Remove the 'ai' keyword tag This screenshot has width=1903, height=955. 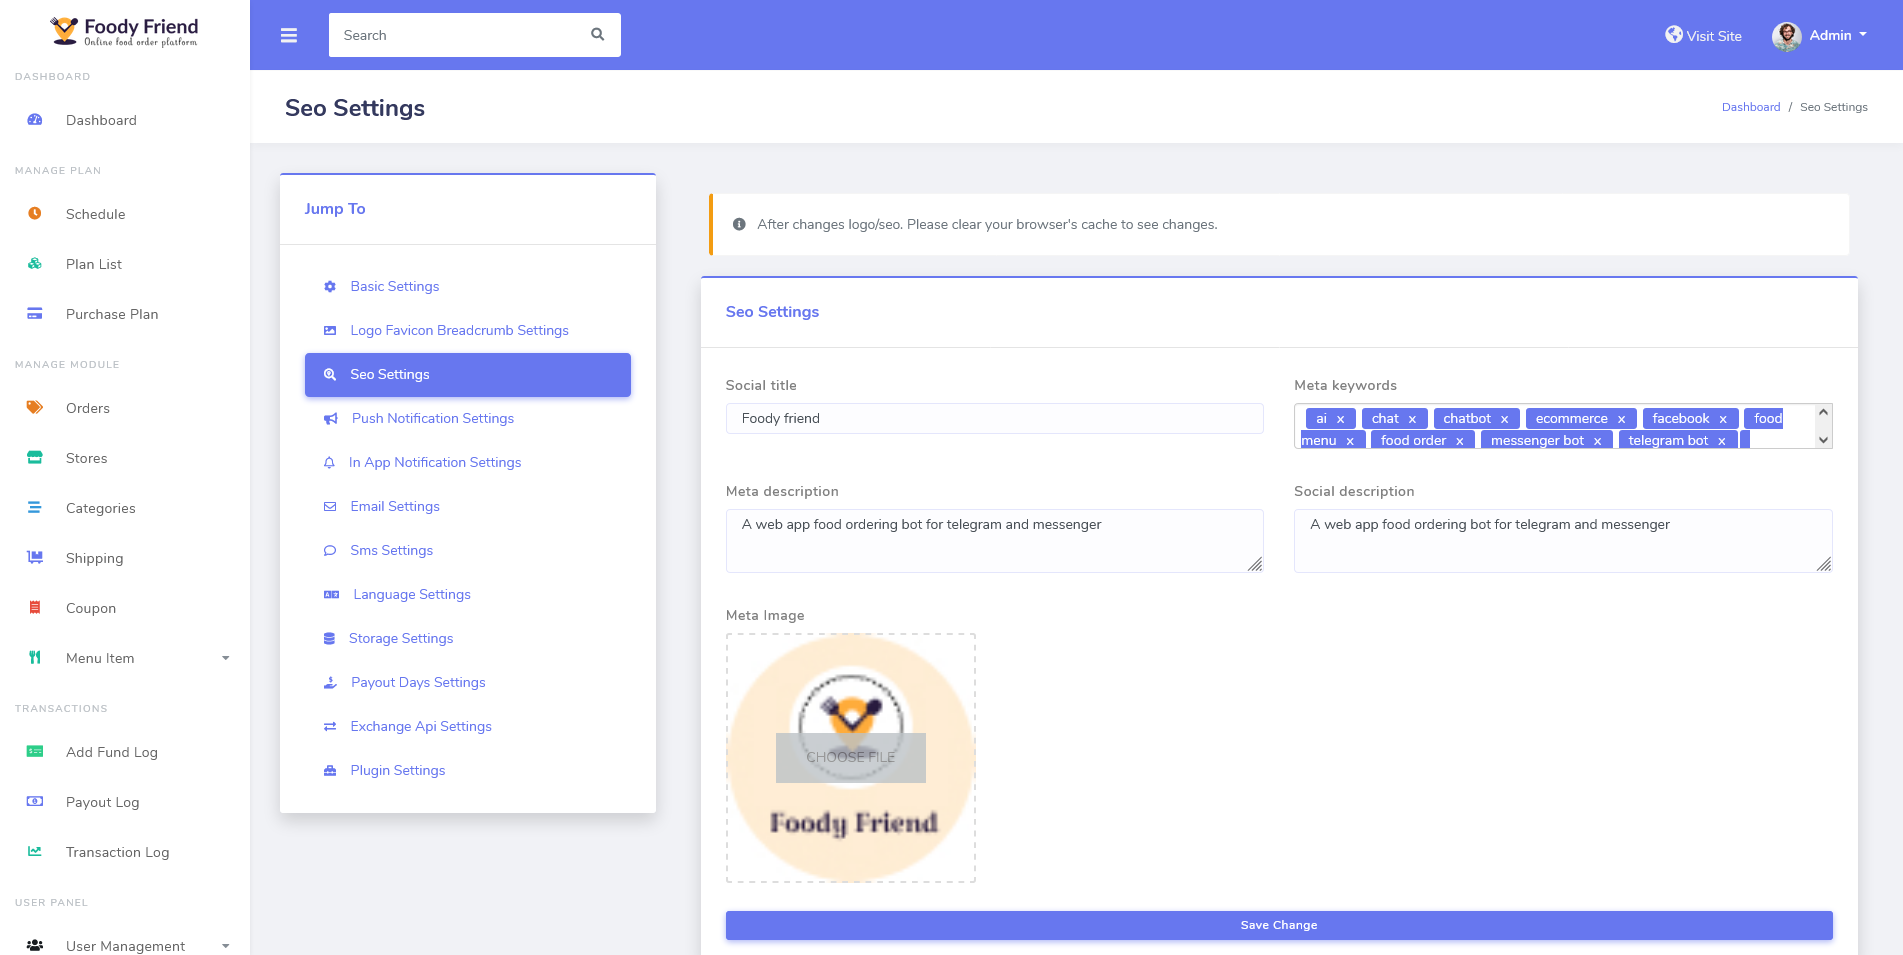click(1340, 420)
